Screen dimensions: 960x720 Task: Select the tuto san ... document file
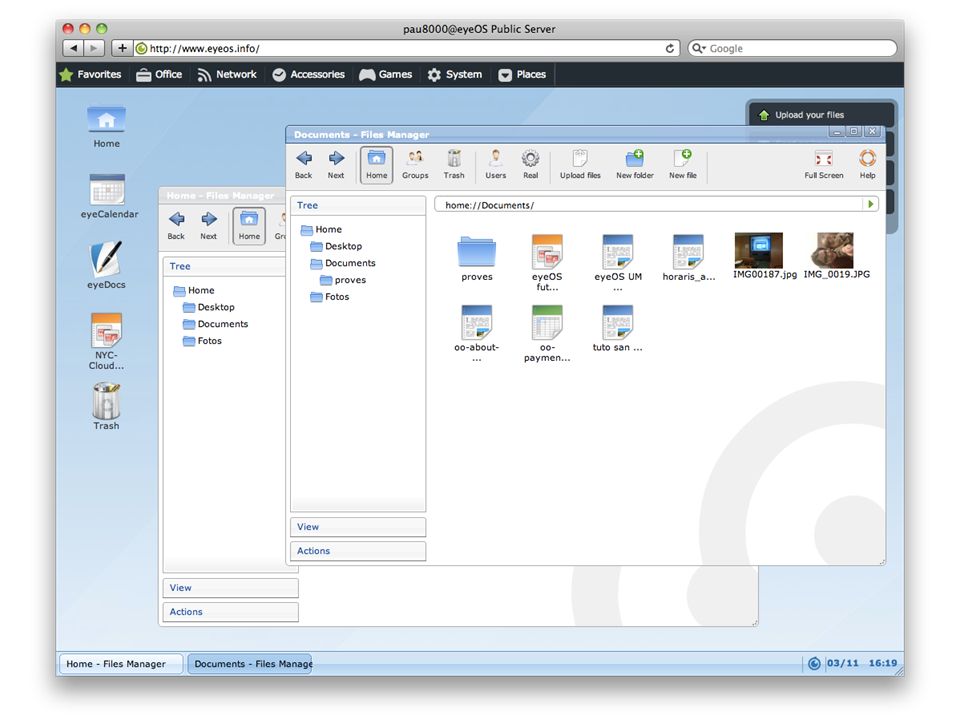coord(618,329)
